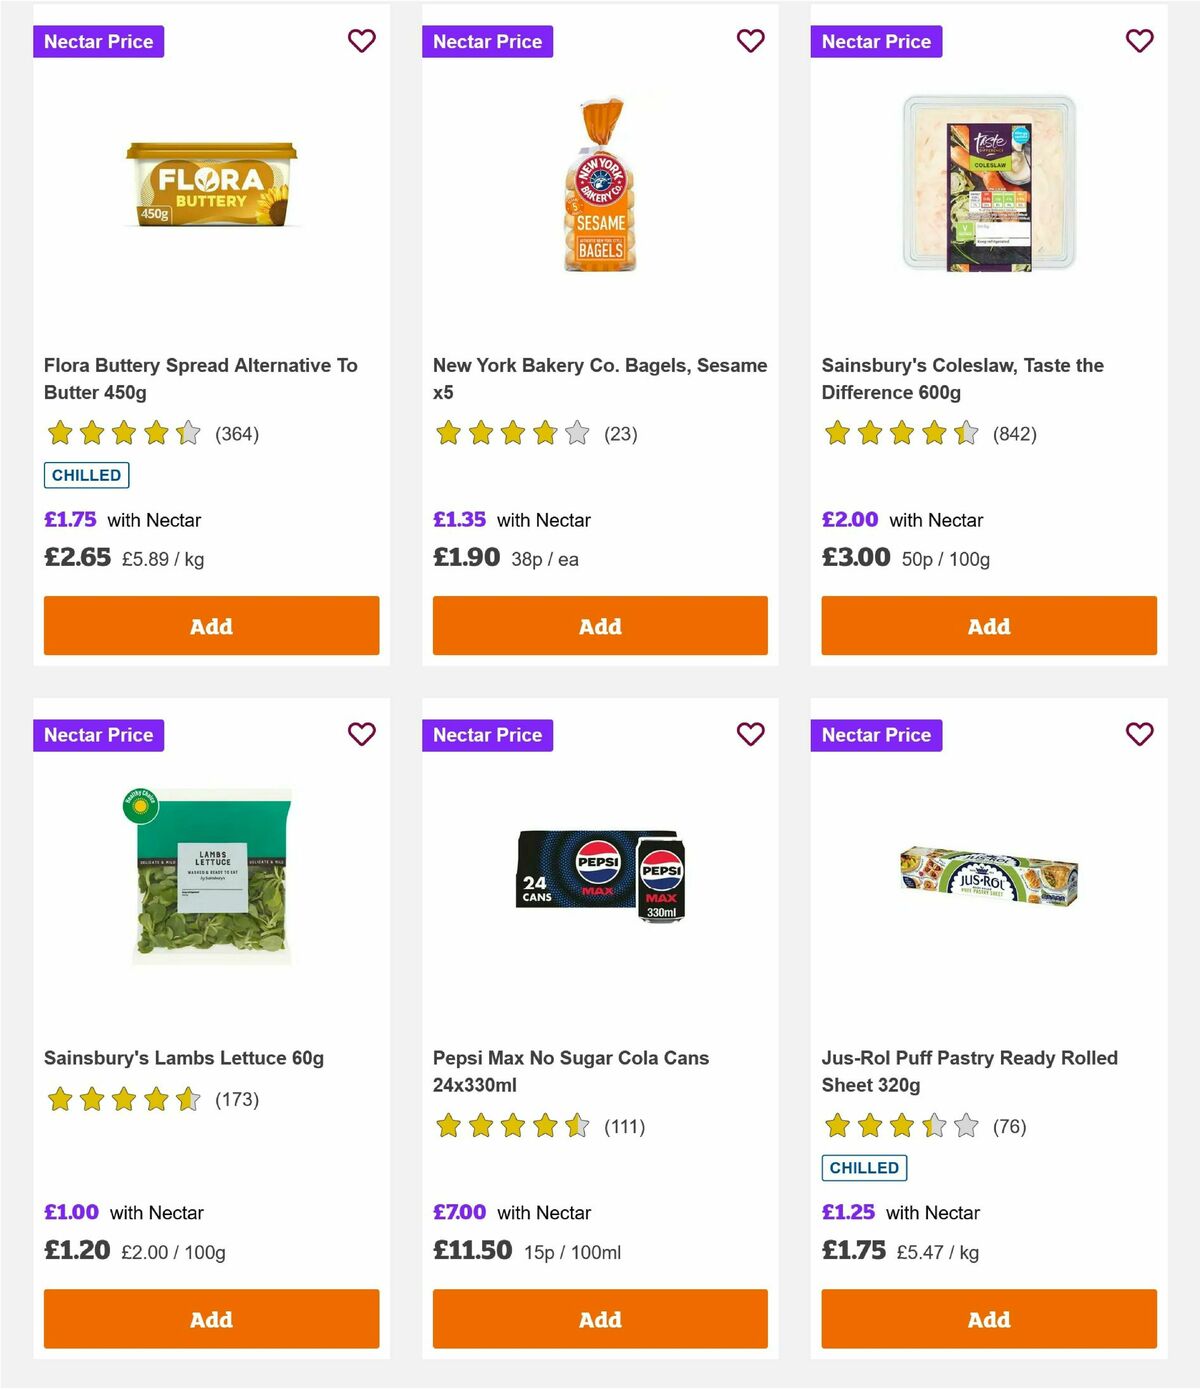Image resolution: width=1200 pixels, height=1390 pixels.
Task: Favourite the Jus-Rol Puff Pastry Sheet
Action: click(x=1139, y=734)
